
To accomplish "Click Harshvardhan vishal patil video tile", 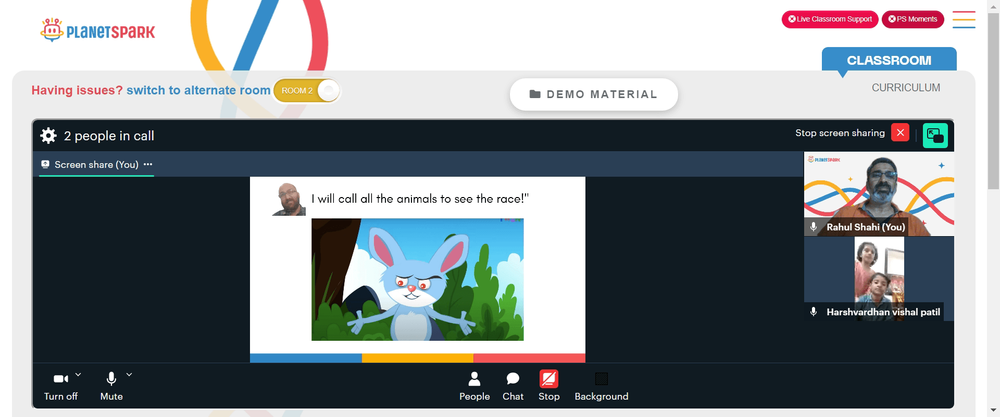I will click(x=879, y=279).
